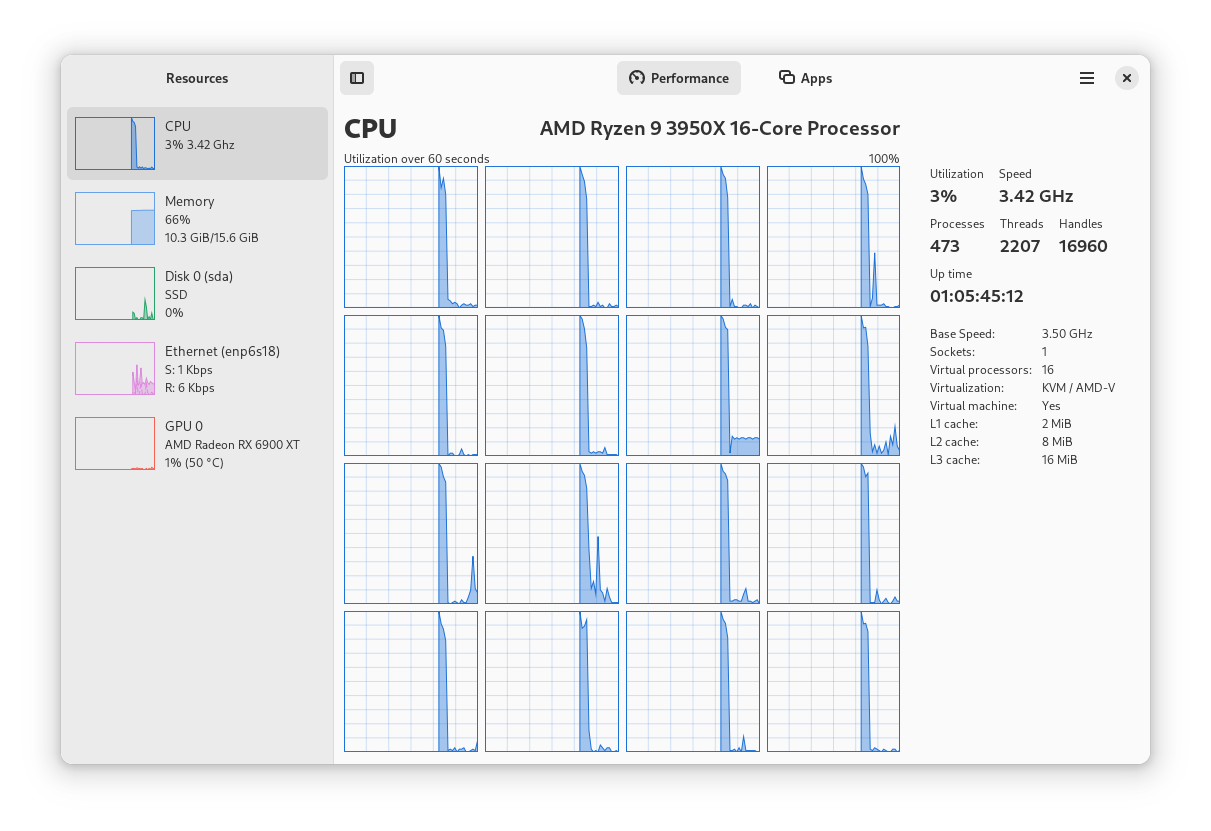The height and width of the screenshot is (831, 1211).
Task: Select GPU 0 in sidebar
Action: (x=197, y=443)
